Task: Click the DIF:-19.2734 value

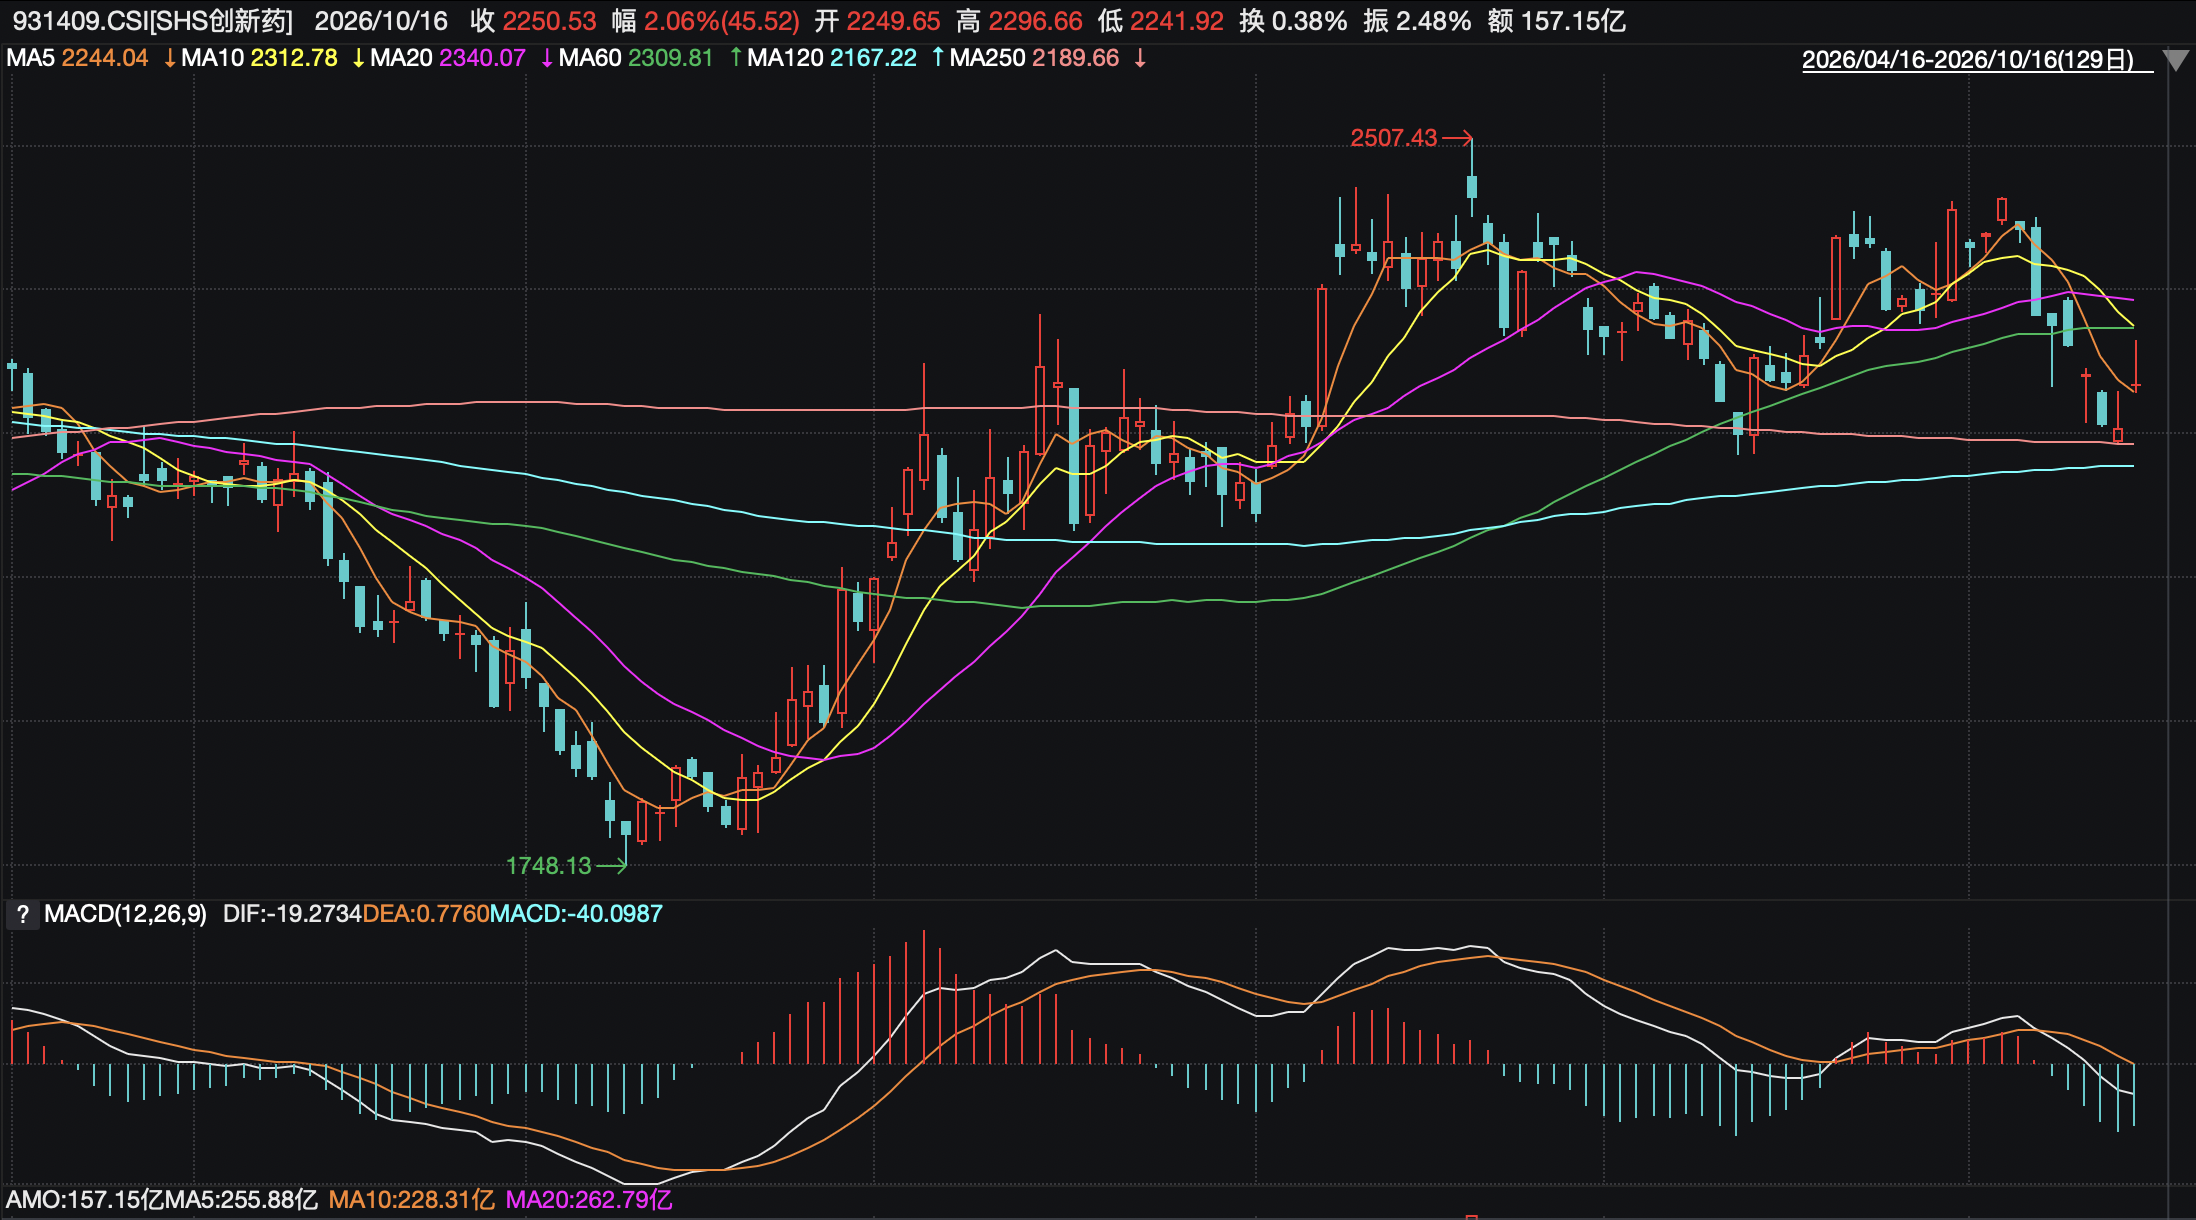Action: pos(292,914)
